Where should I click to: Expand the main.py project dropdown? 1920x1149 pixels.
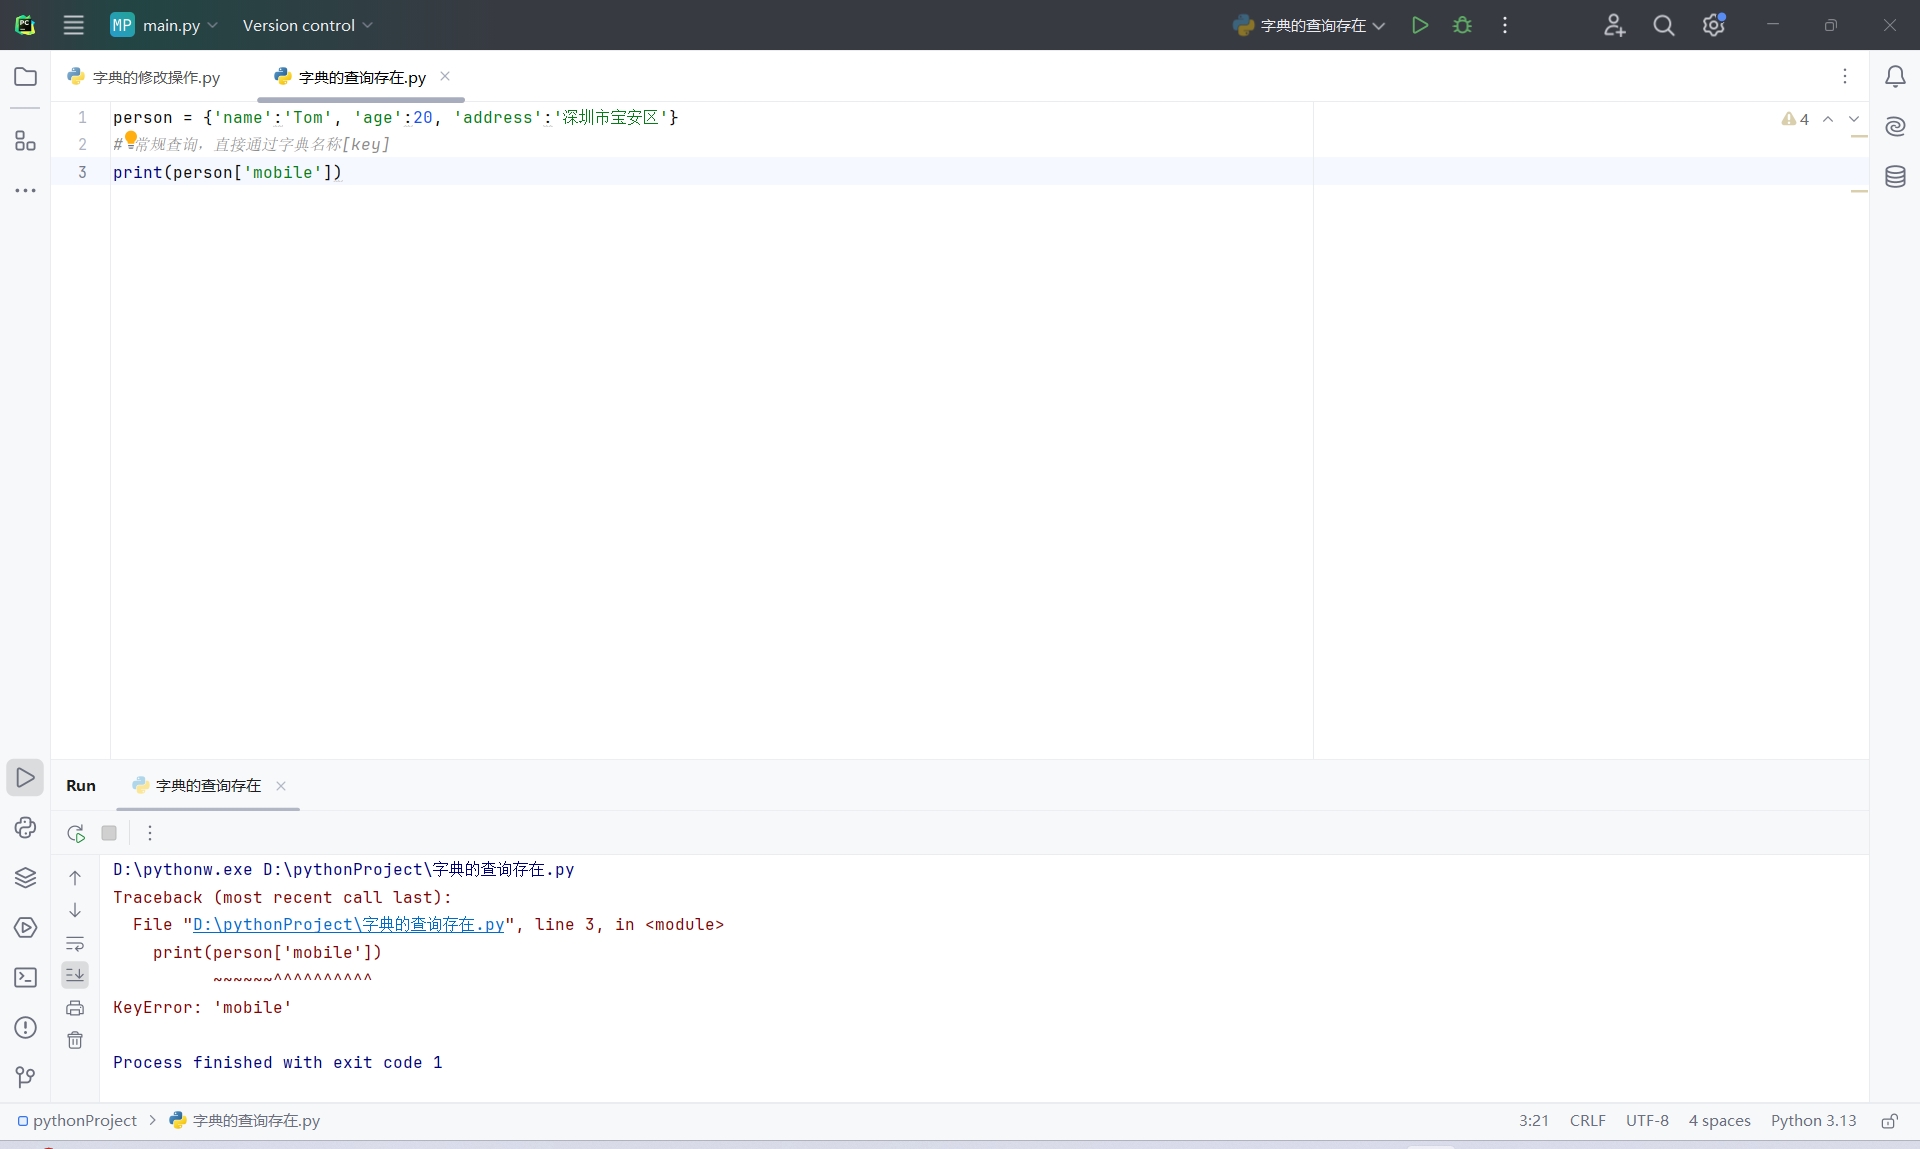[165, 25]
